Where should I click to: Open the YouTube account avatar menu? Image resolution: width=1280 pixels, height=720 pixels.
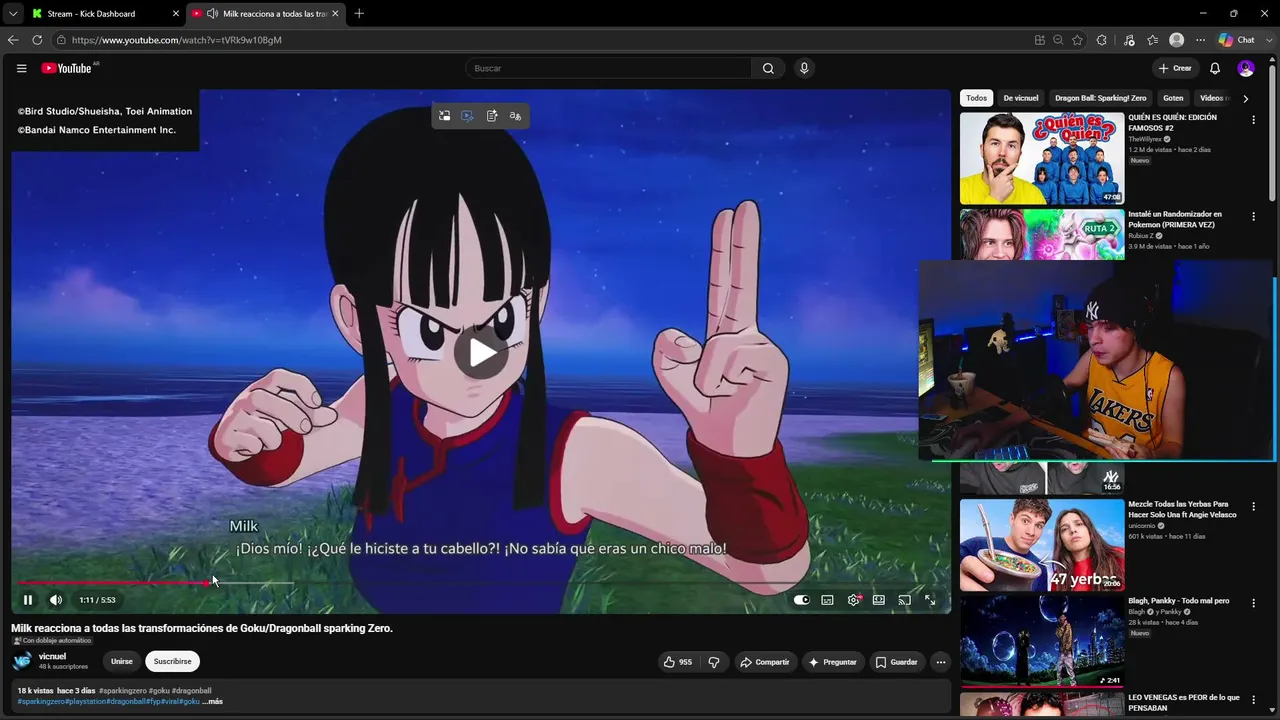[x=1246, y=68]
